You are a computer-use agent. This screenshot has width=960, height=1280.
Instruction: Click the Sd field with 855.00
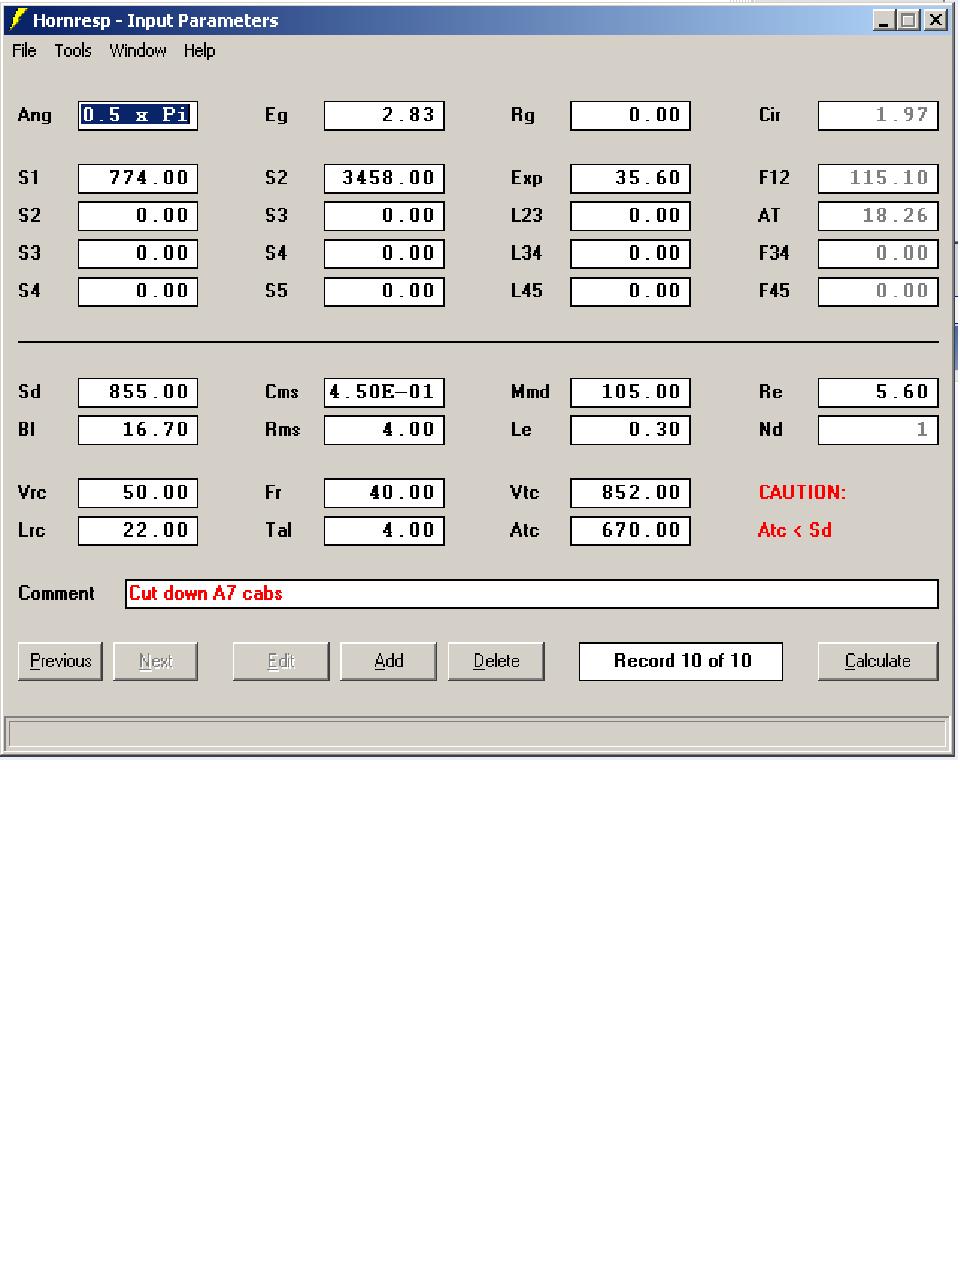138,392
